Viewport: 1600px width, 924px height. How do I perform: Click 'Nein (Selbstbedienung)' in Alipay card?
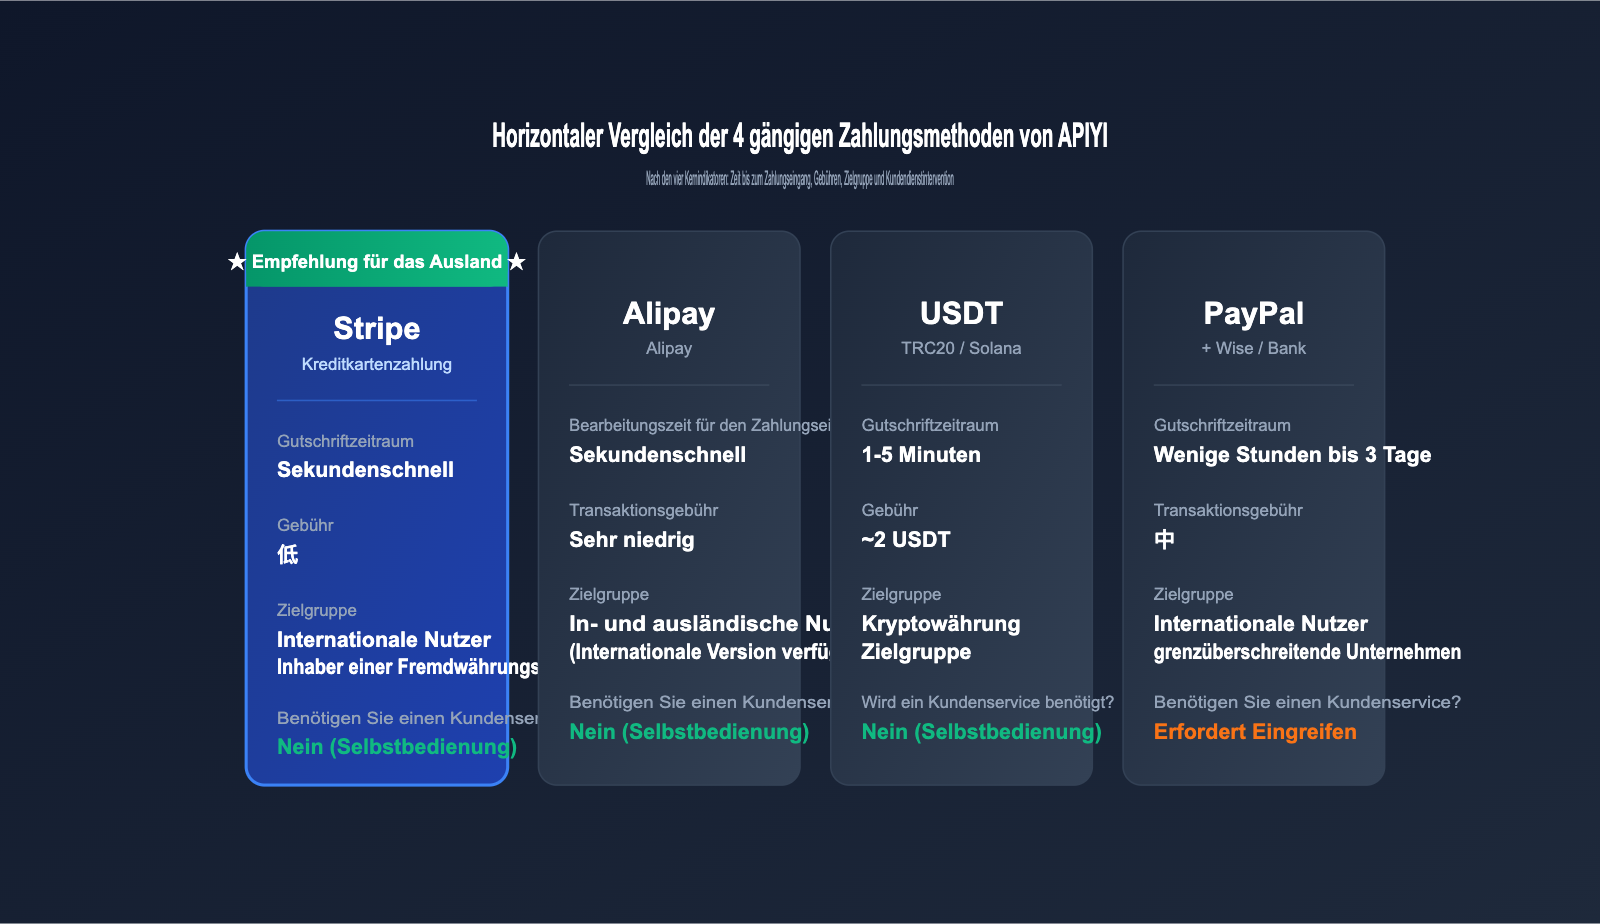click(x=689, y=732)
